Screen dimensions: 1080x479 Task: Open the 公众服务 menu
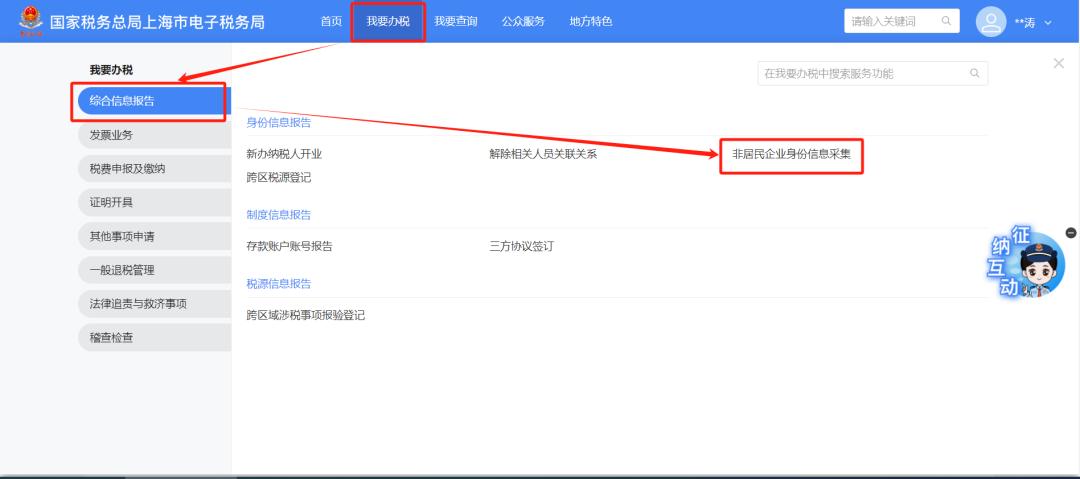[523, 22]
